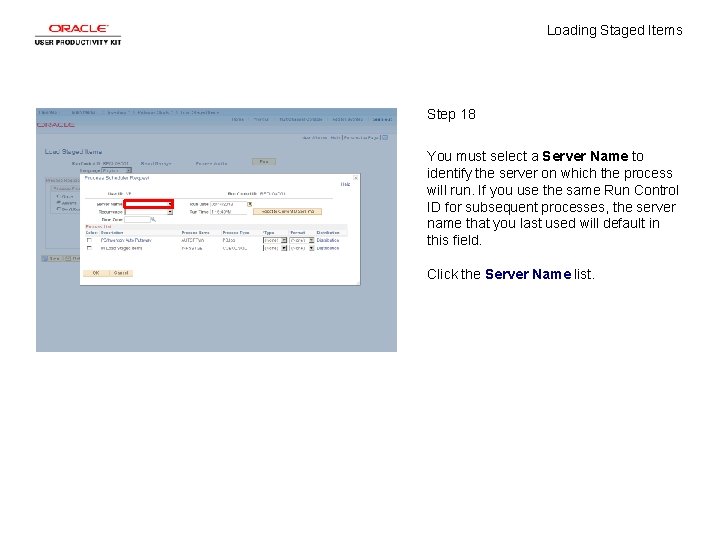The image size is (720, 540).
Task: Click Sign out in the header
Action: coord(382,119)
